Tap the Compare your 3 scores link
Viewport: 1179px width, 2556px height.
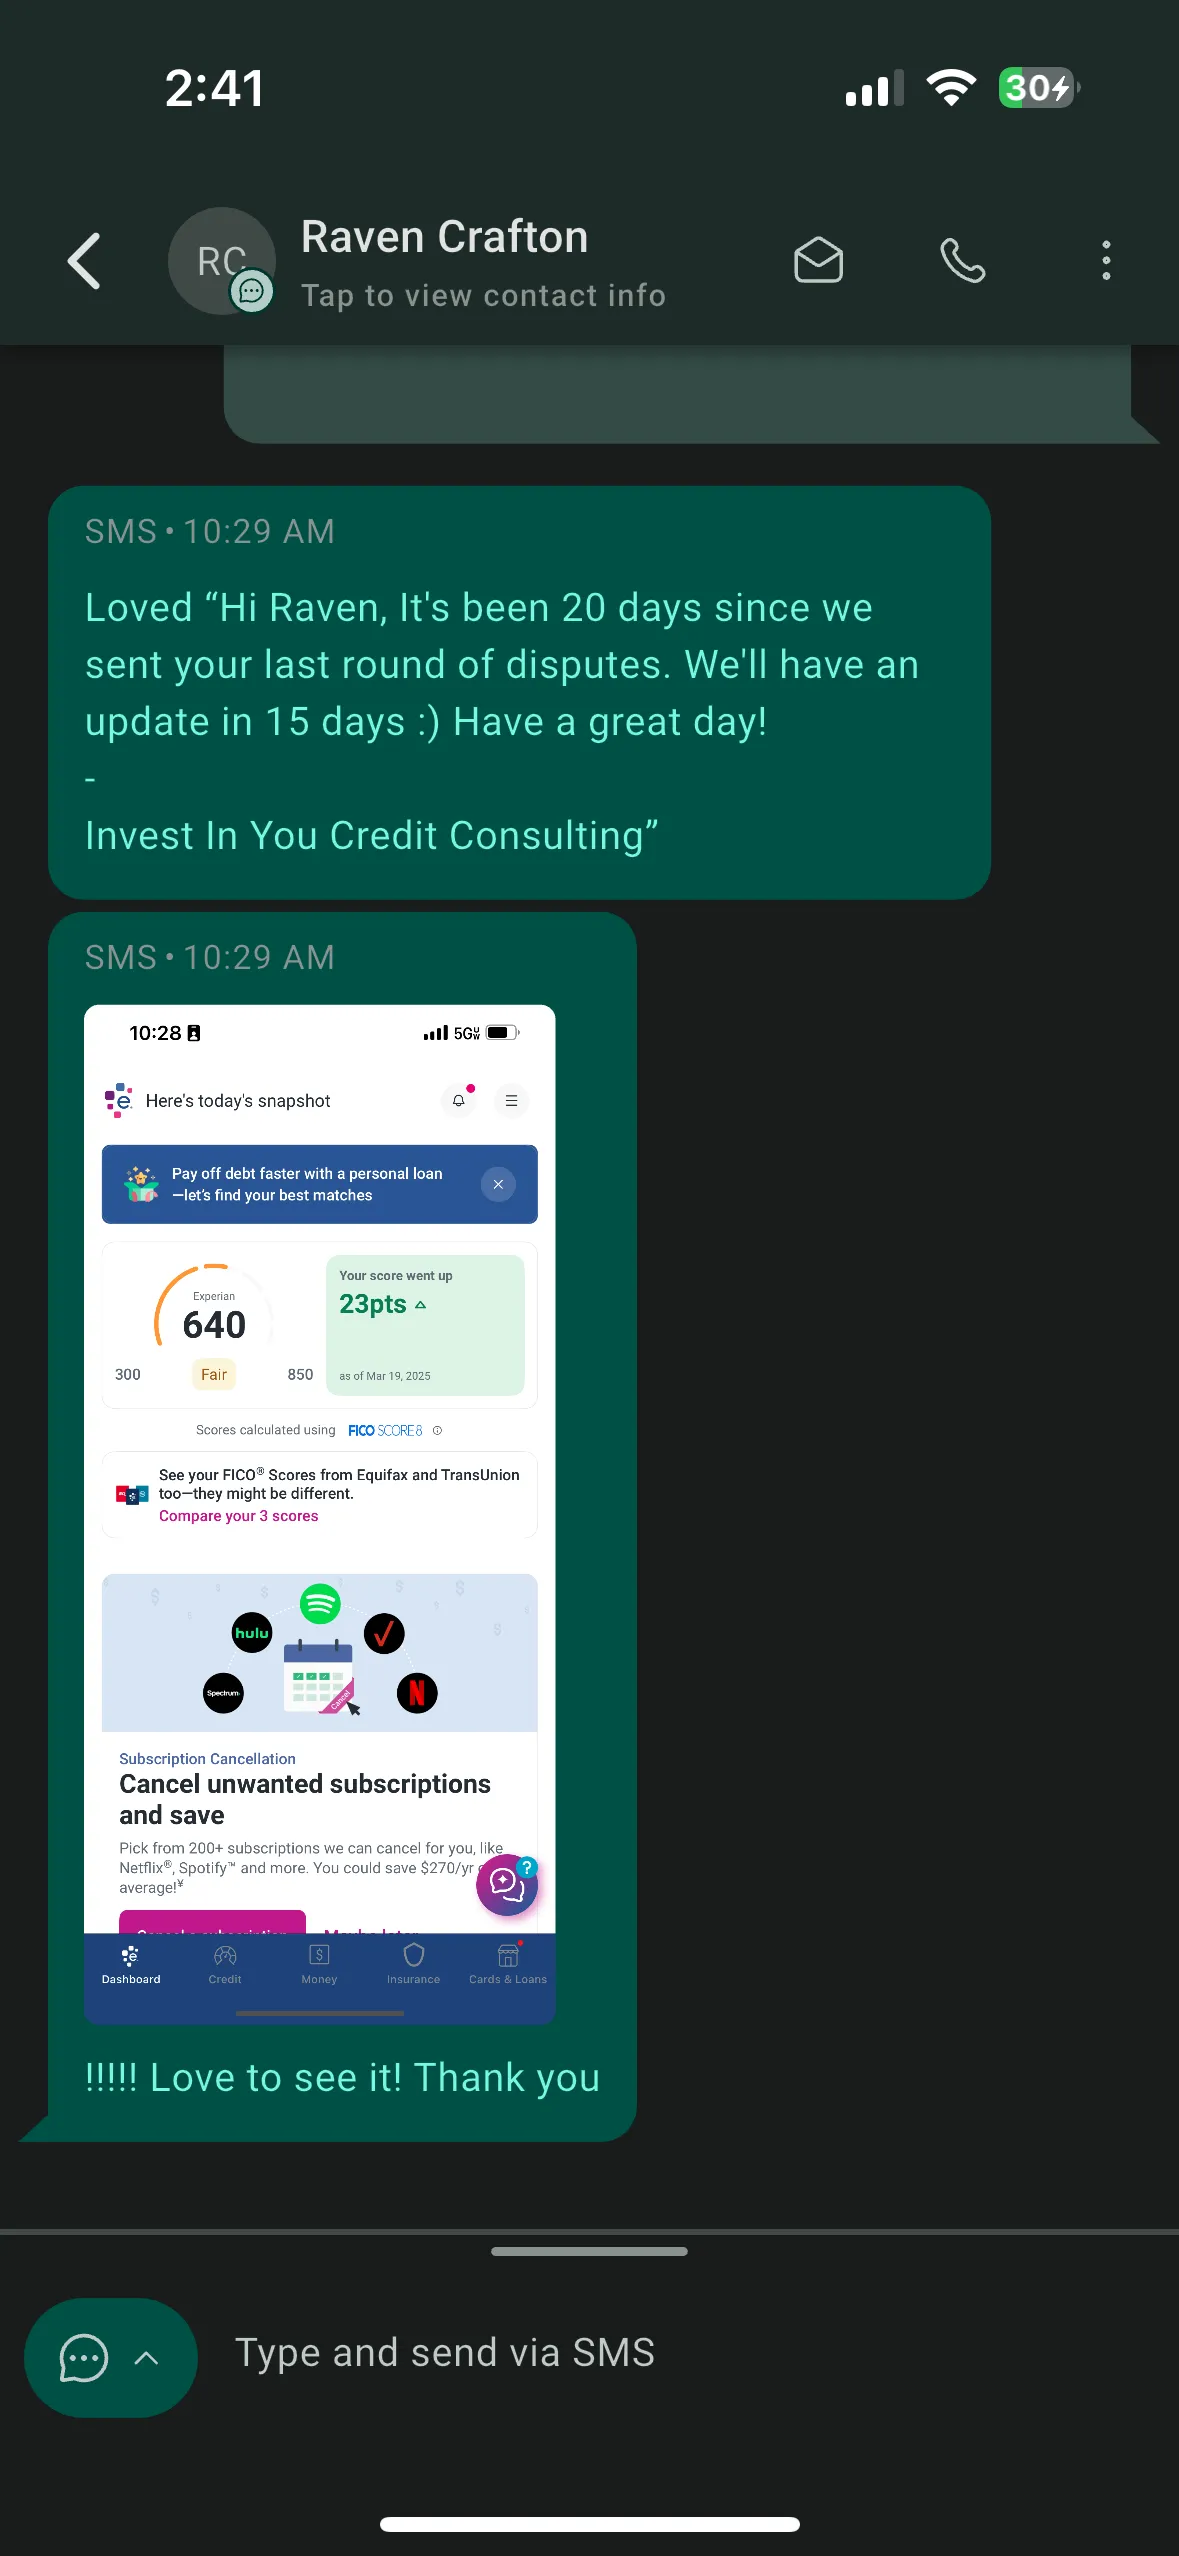point(239,1516)
